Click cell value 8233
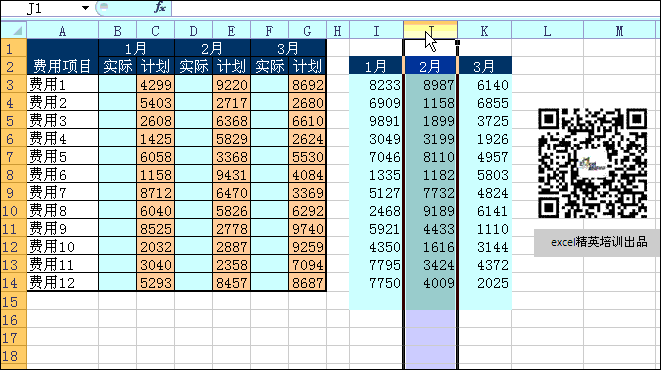The image size is (661, 370). [376, 85]
